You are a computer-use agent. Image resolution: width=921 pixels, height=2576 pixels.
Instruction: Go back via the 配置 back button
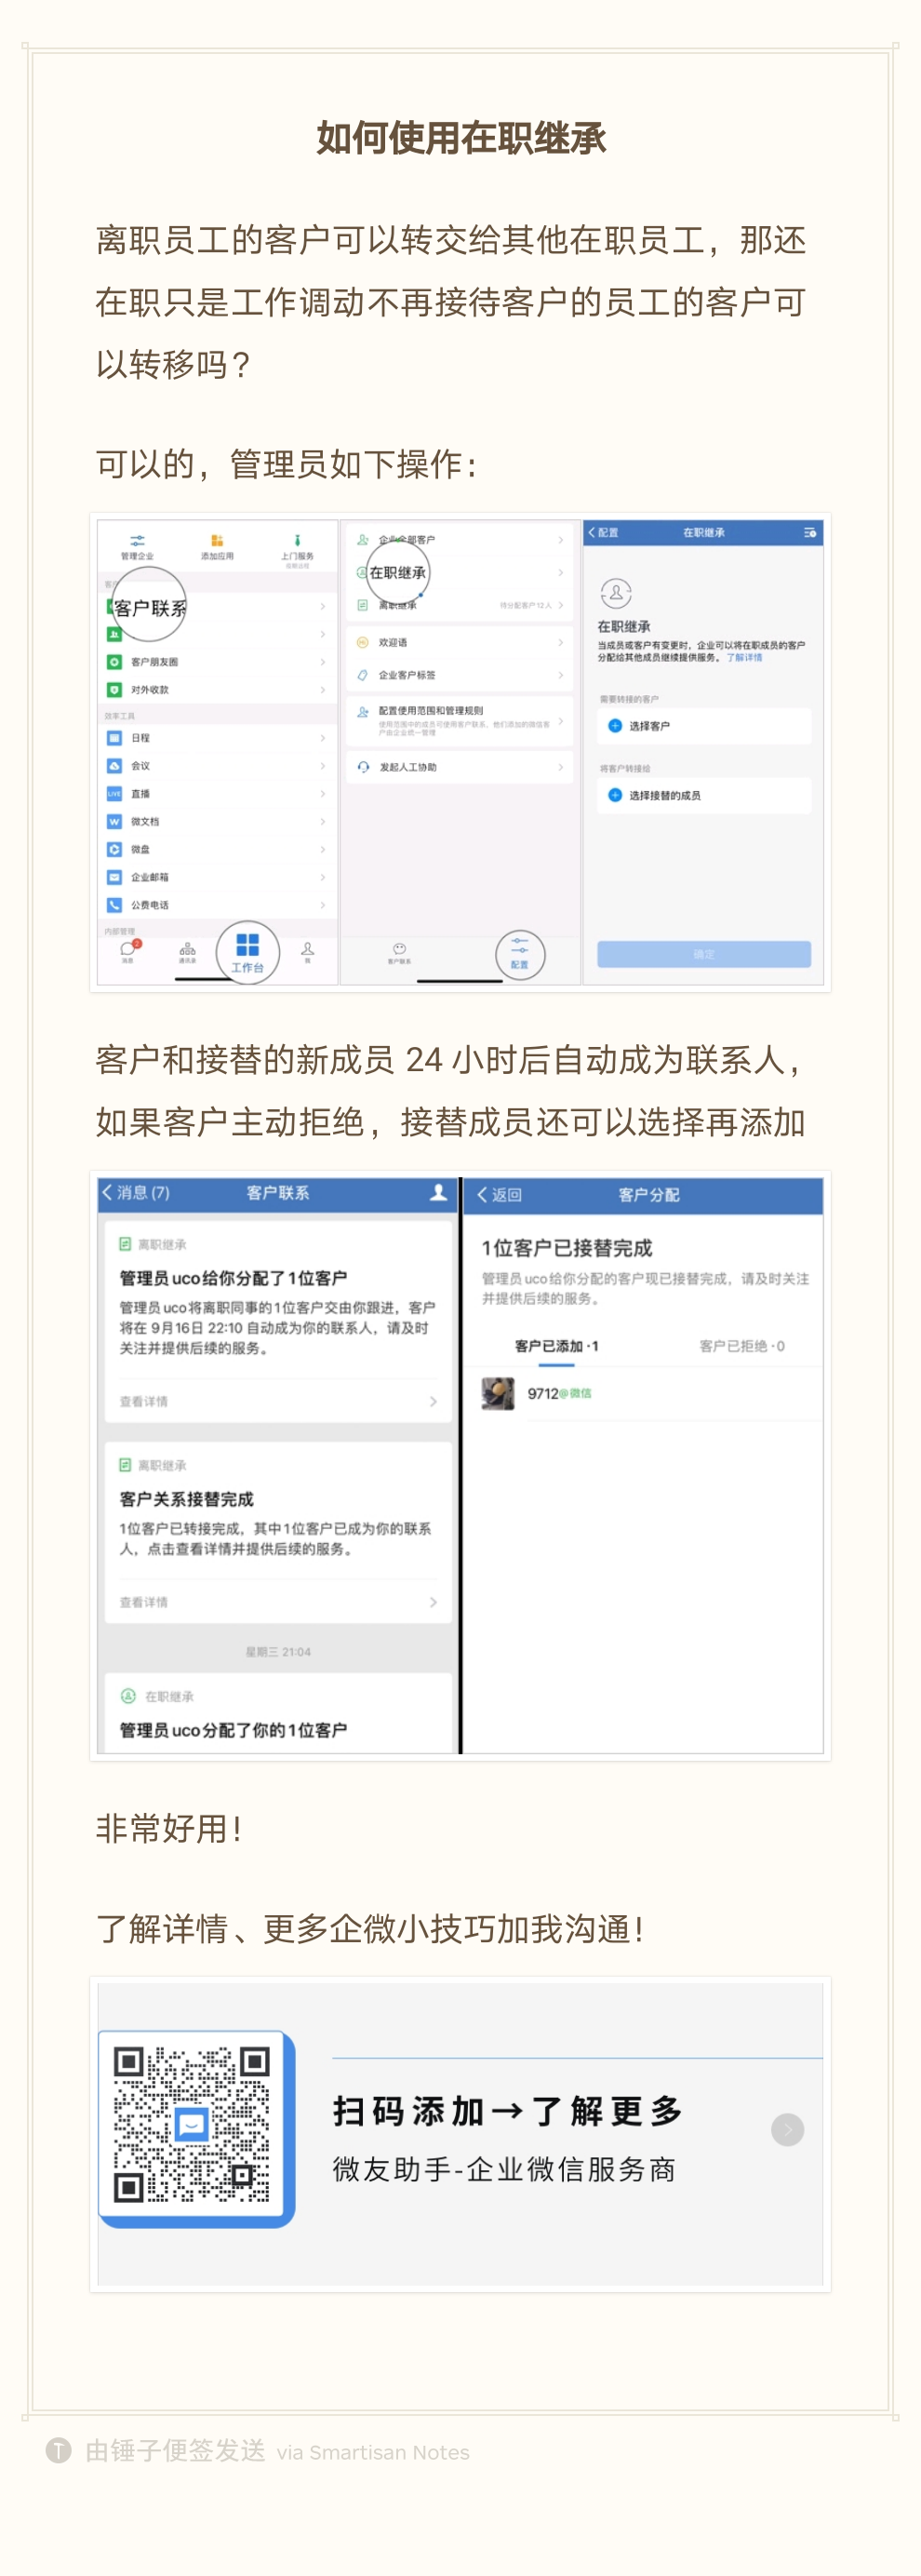click(604, 533)
